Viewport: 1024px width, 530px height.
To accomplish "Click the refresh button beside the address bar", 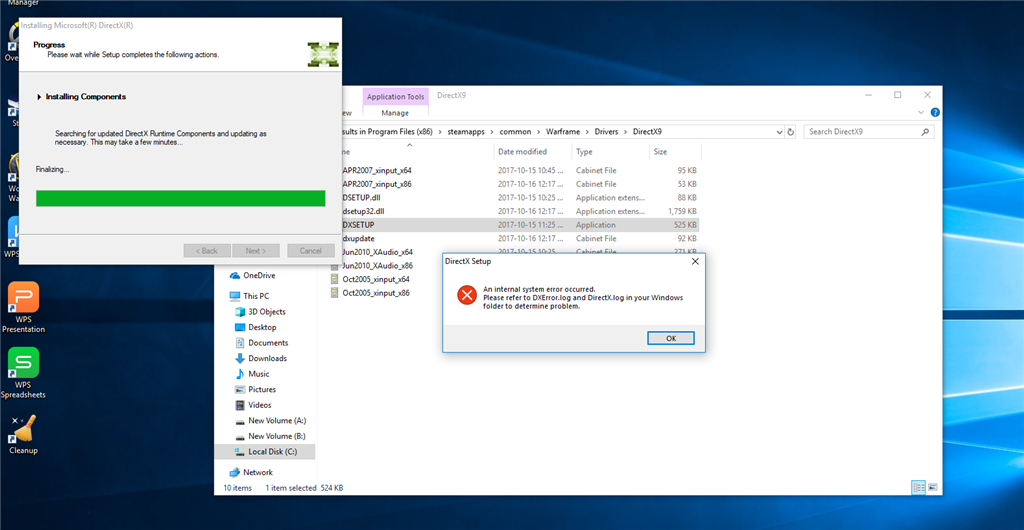I will [791, 132].
